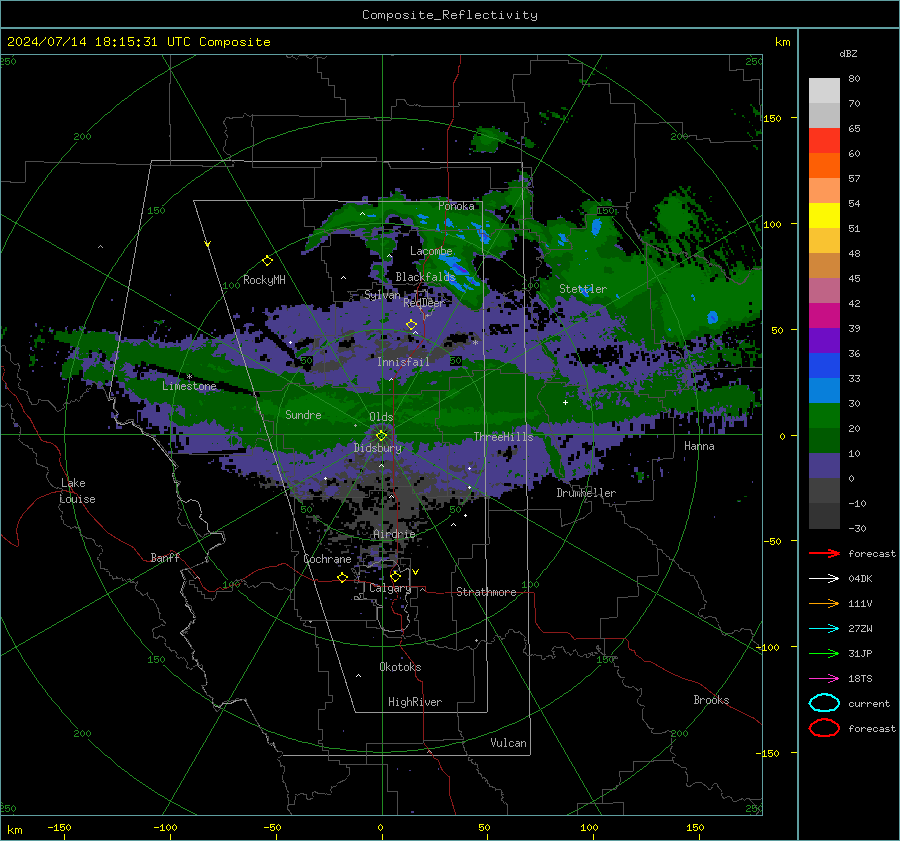Click the yellow diamond marker above the Calgary label
Viewport: 900px width, 841px height.
pyautogui.click(x=395, y=576)
